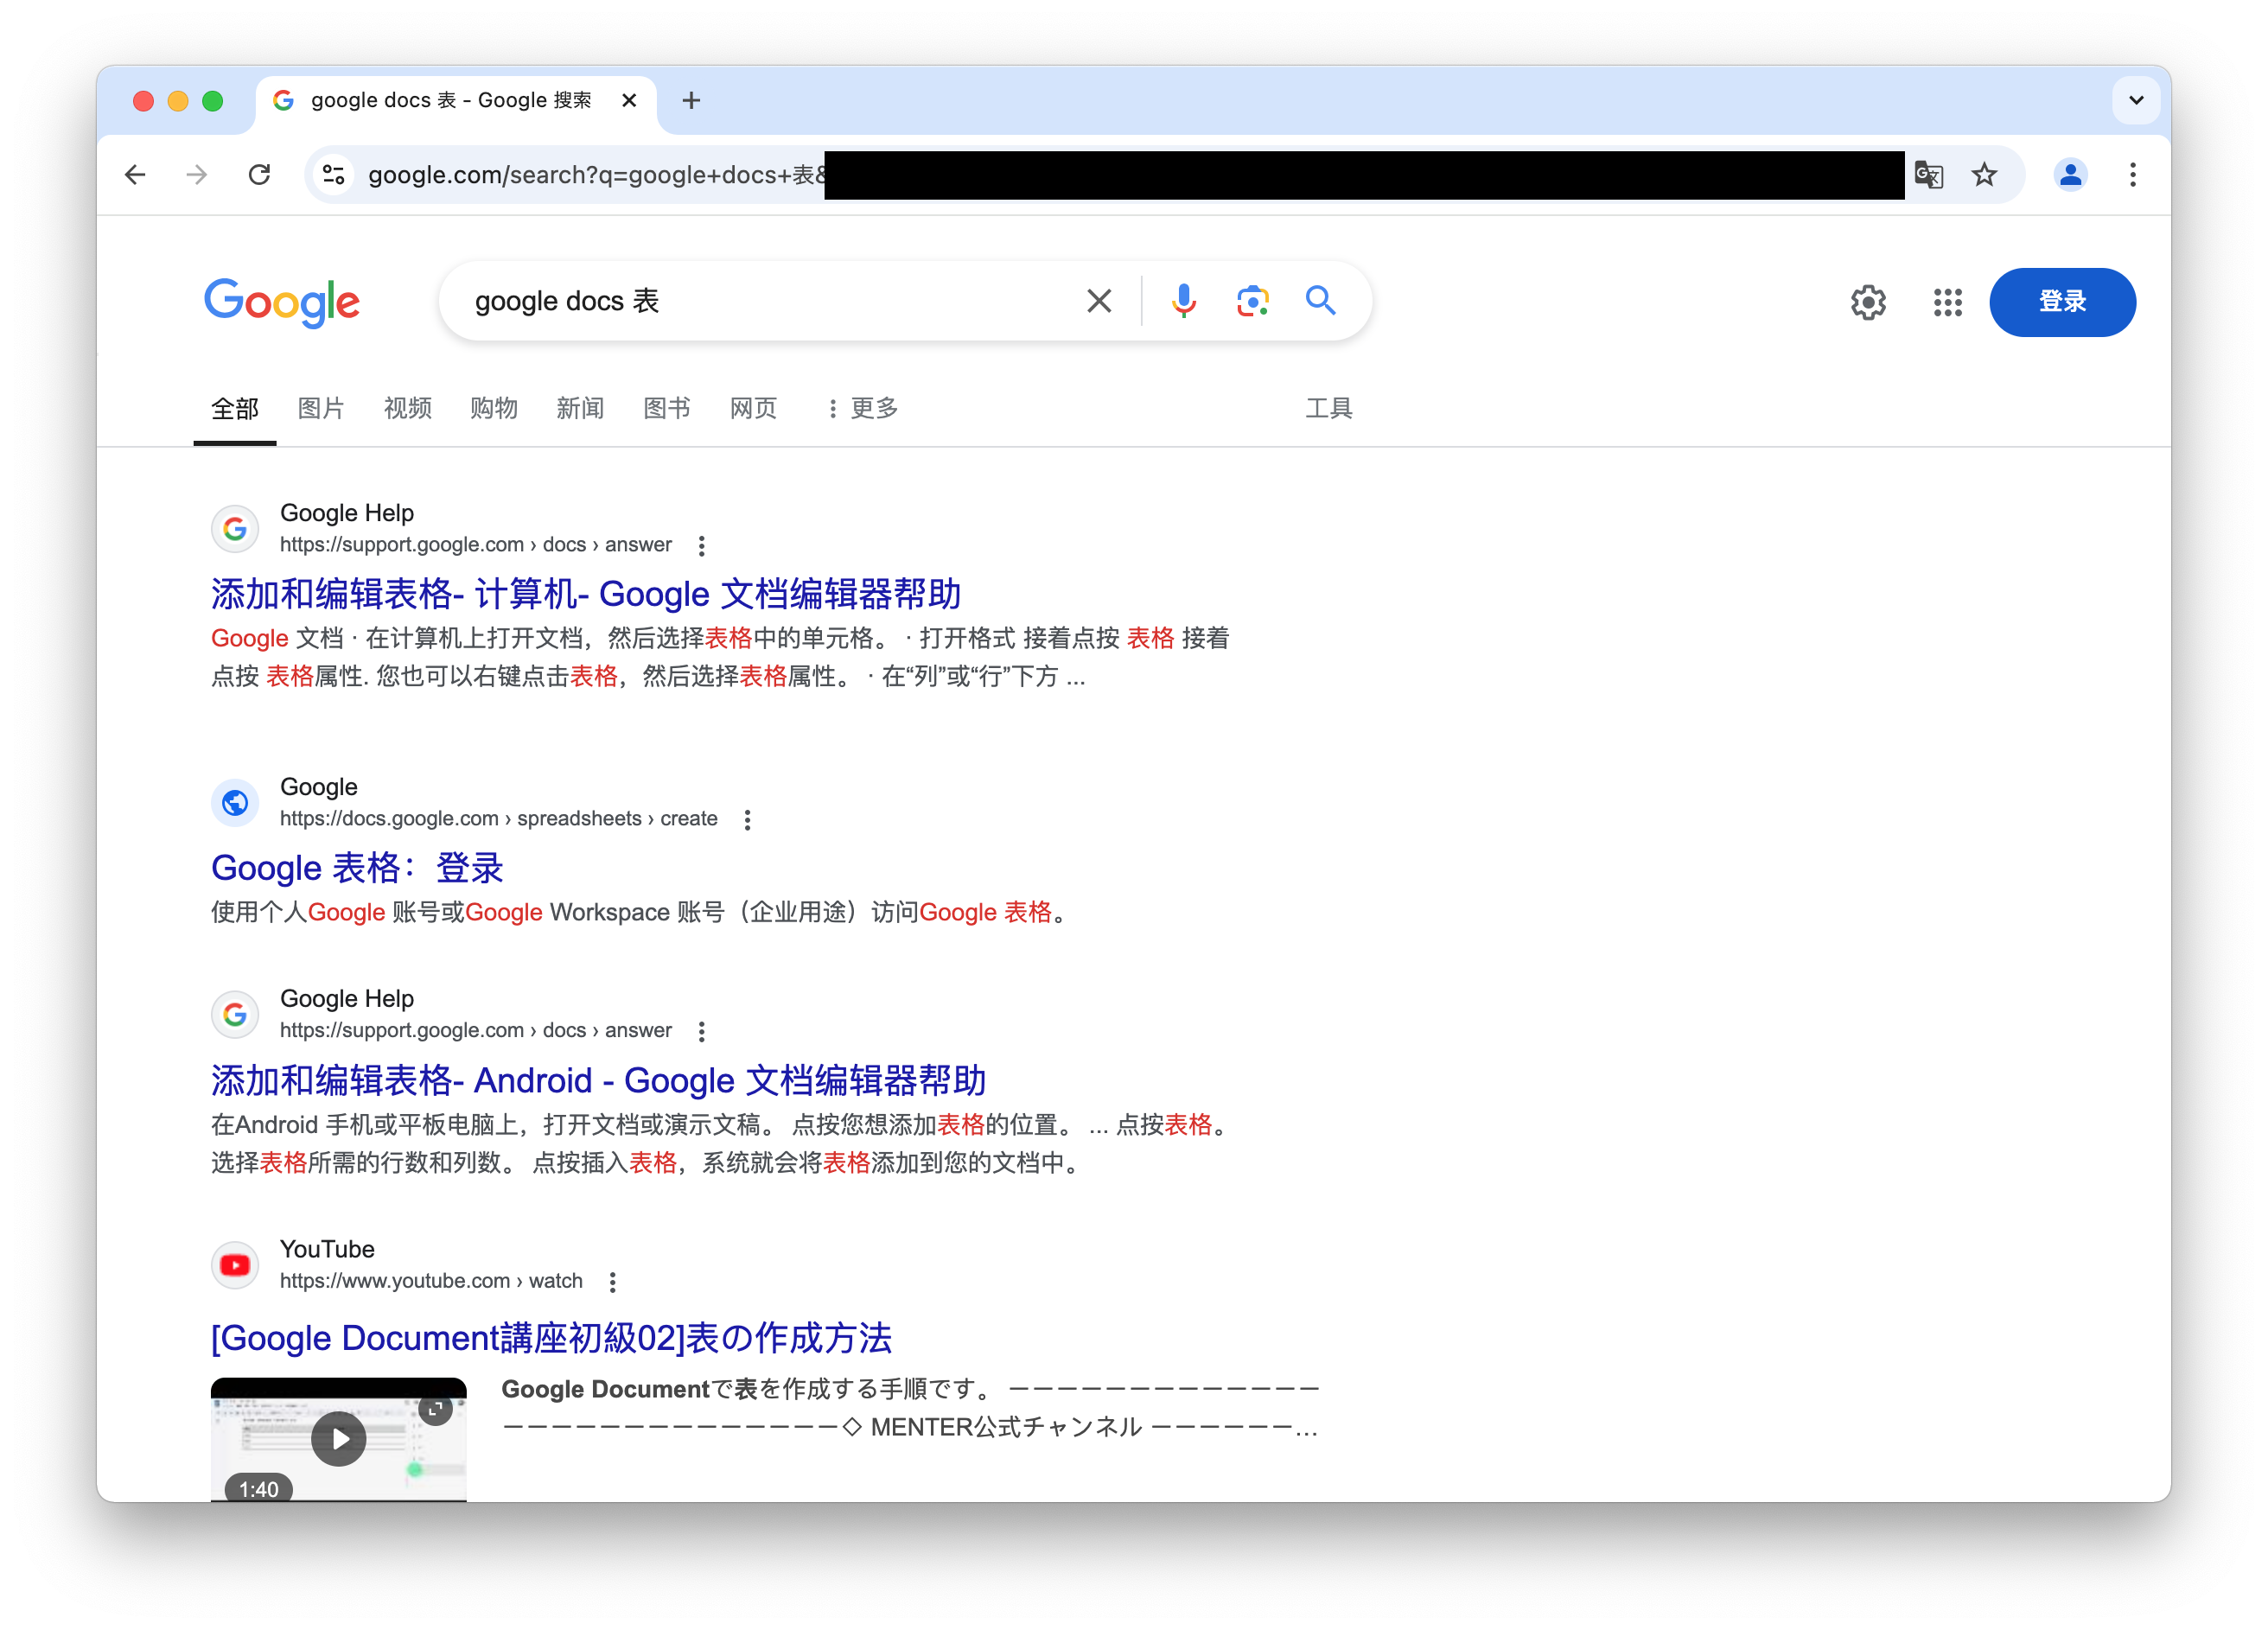Open the Google apps grid
Screen dimensions: 2268x1630
[1947, 302]
